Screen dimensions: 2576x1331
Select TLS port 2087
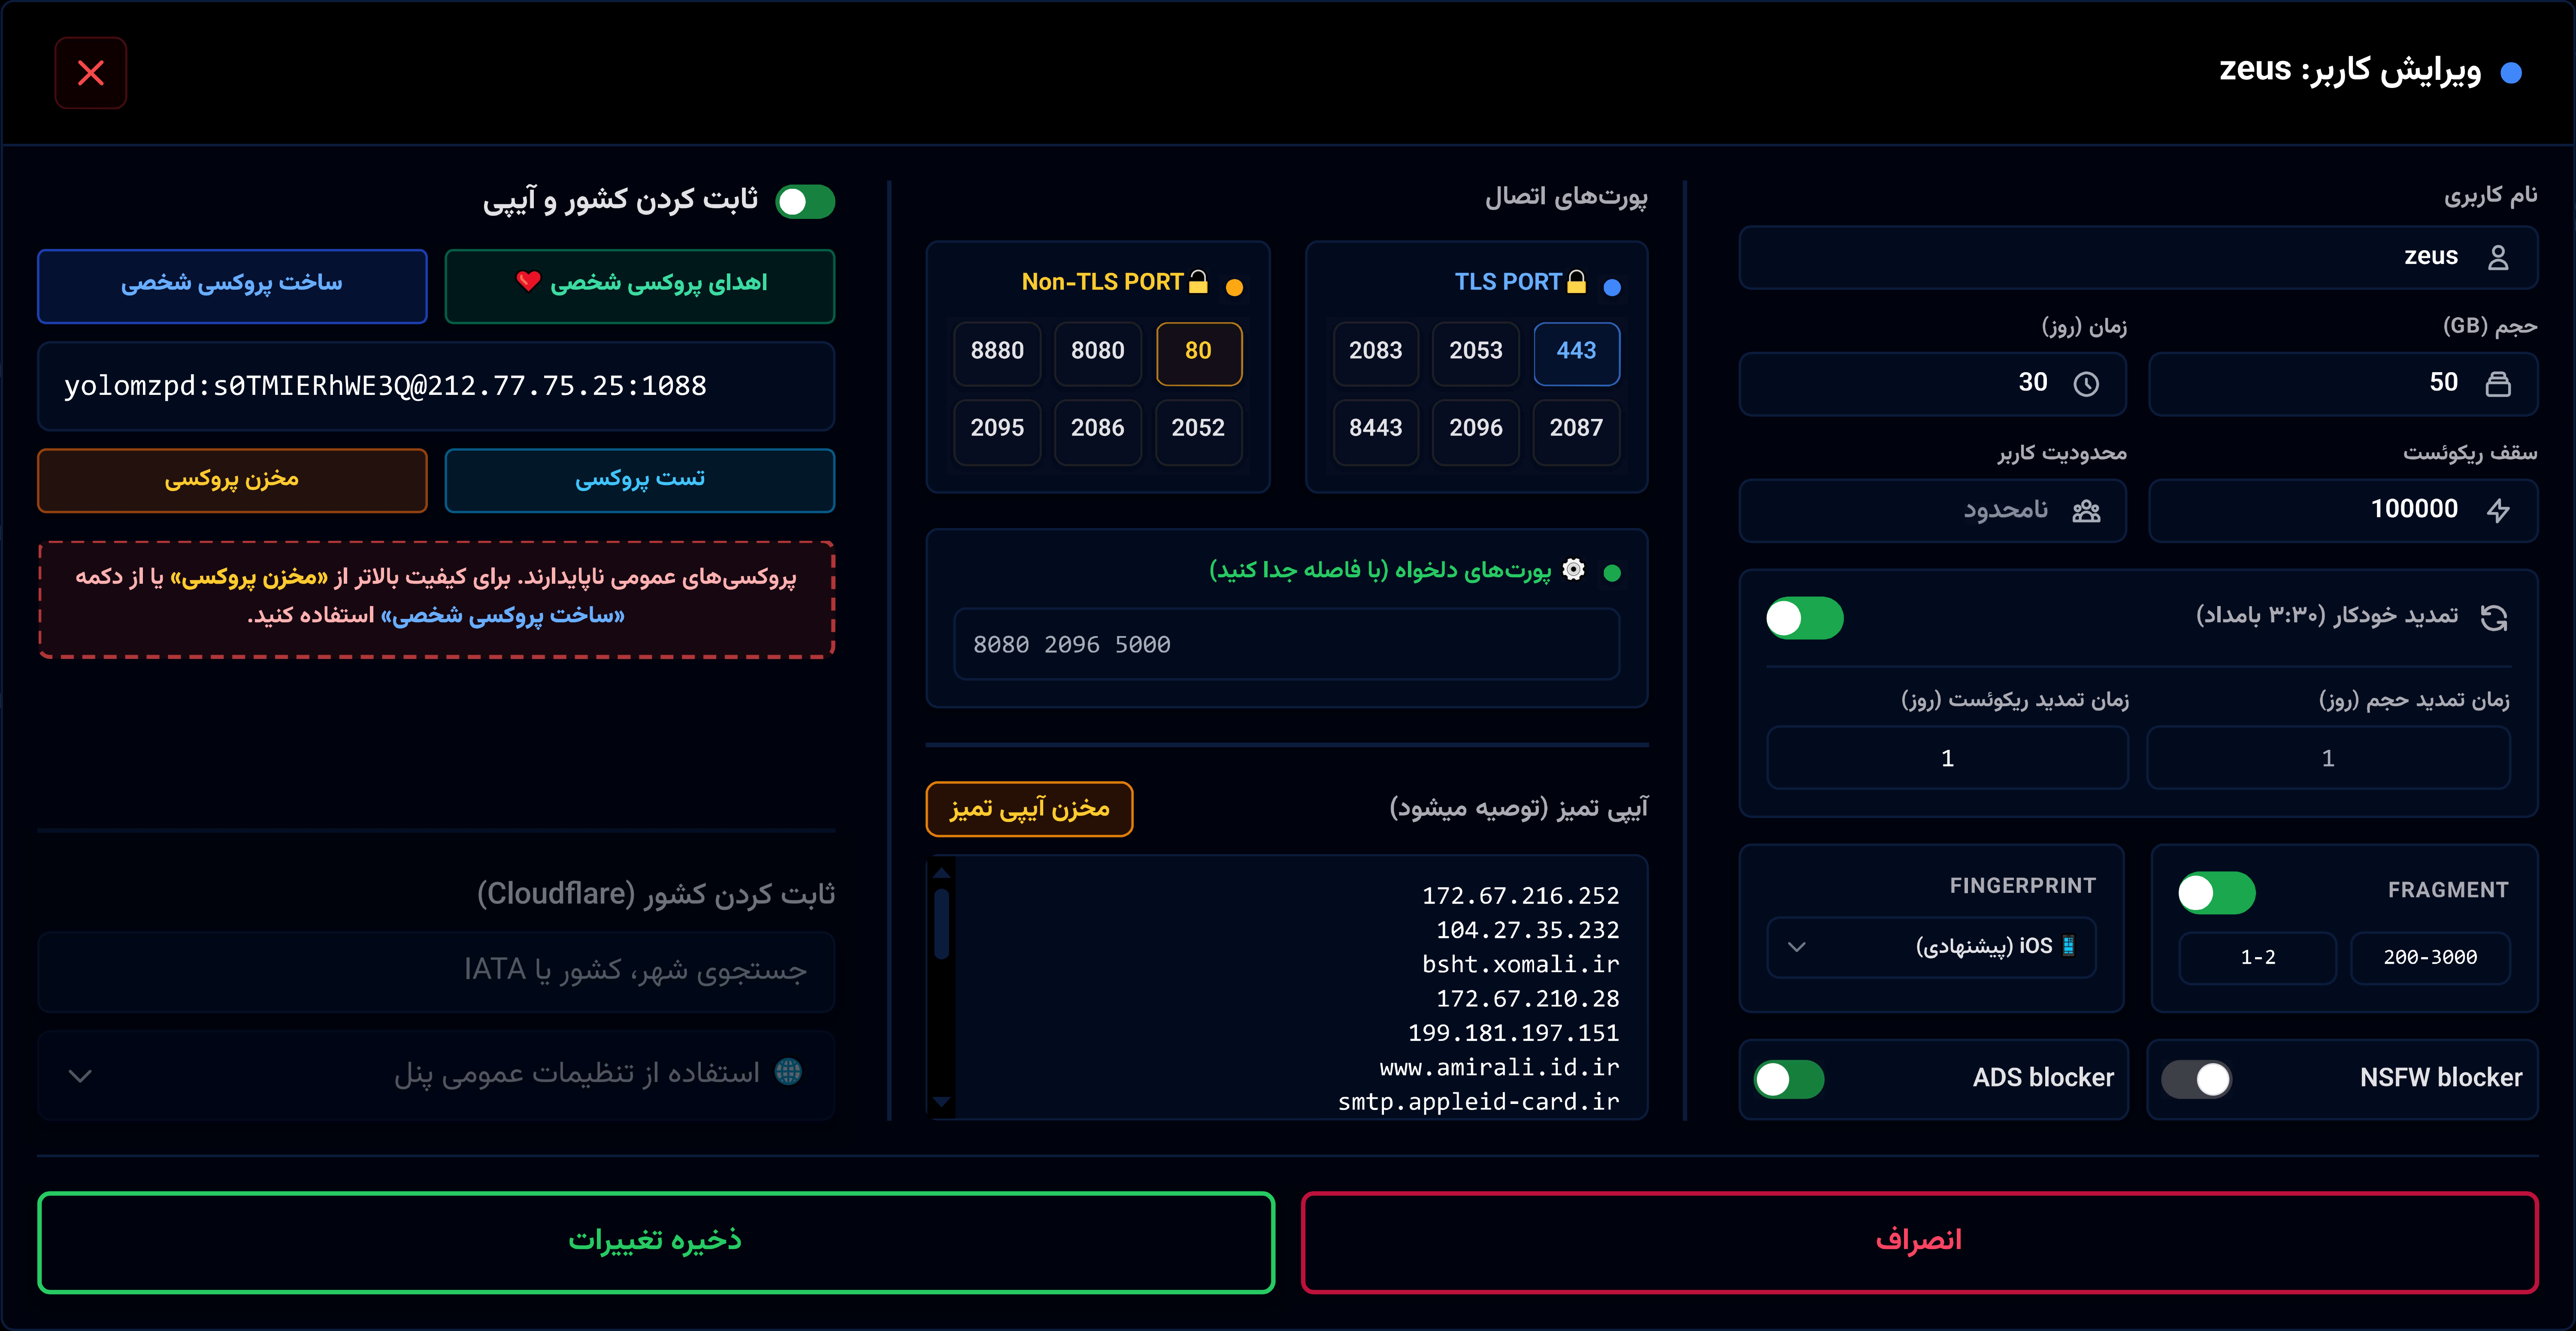click(1576, 432)
